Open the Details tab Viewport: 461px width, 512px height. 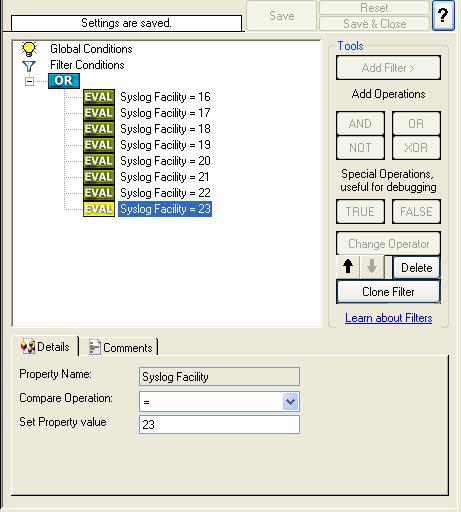tap(45, 347)
